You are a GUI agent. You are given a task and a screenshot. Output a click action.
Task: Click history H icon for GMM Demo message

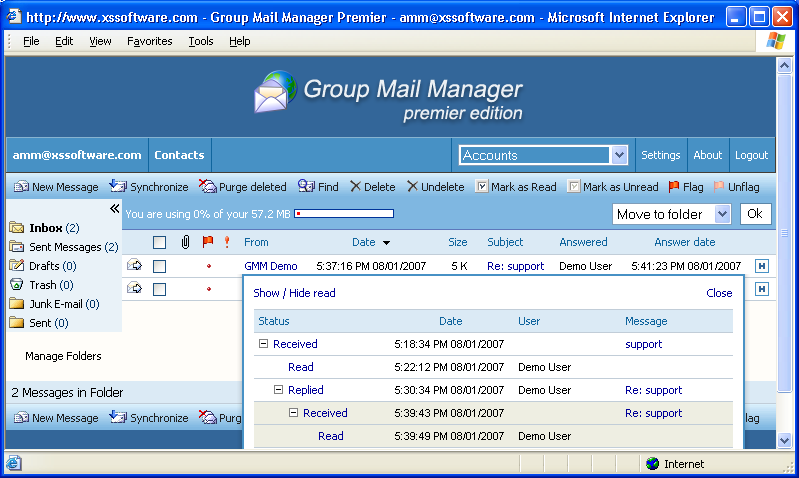point(762,266)
